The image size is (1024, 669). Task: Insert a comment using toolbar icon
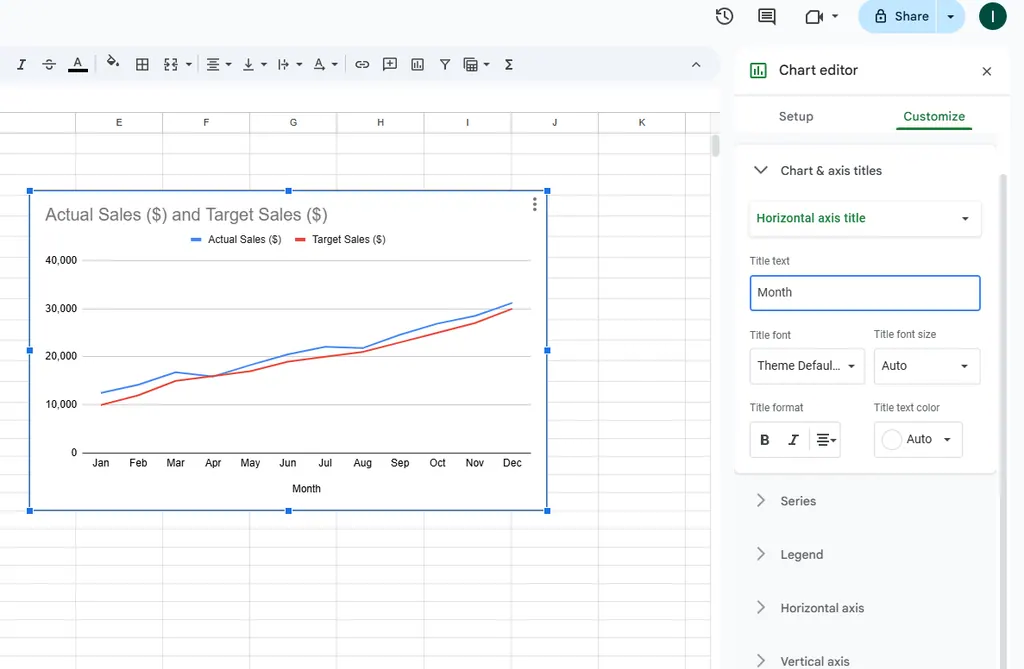(x=390, y=65)
